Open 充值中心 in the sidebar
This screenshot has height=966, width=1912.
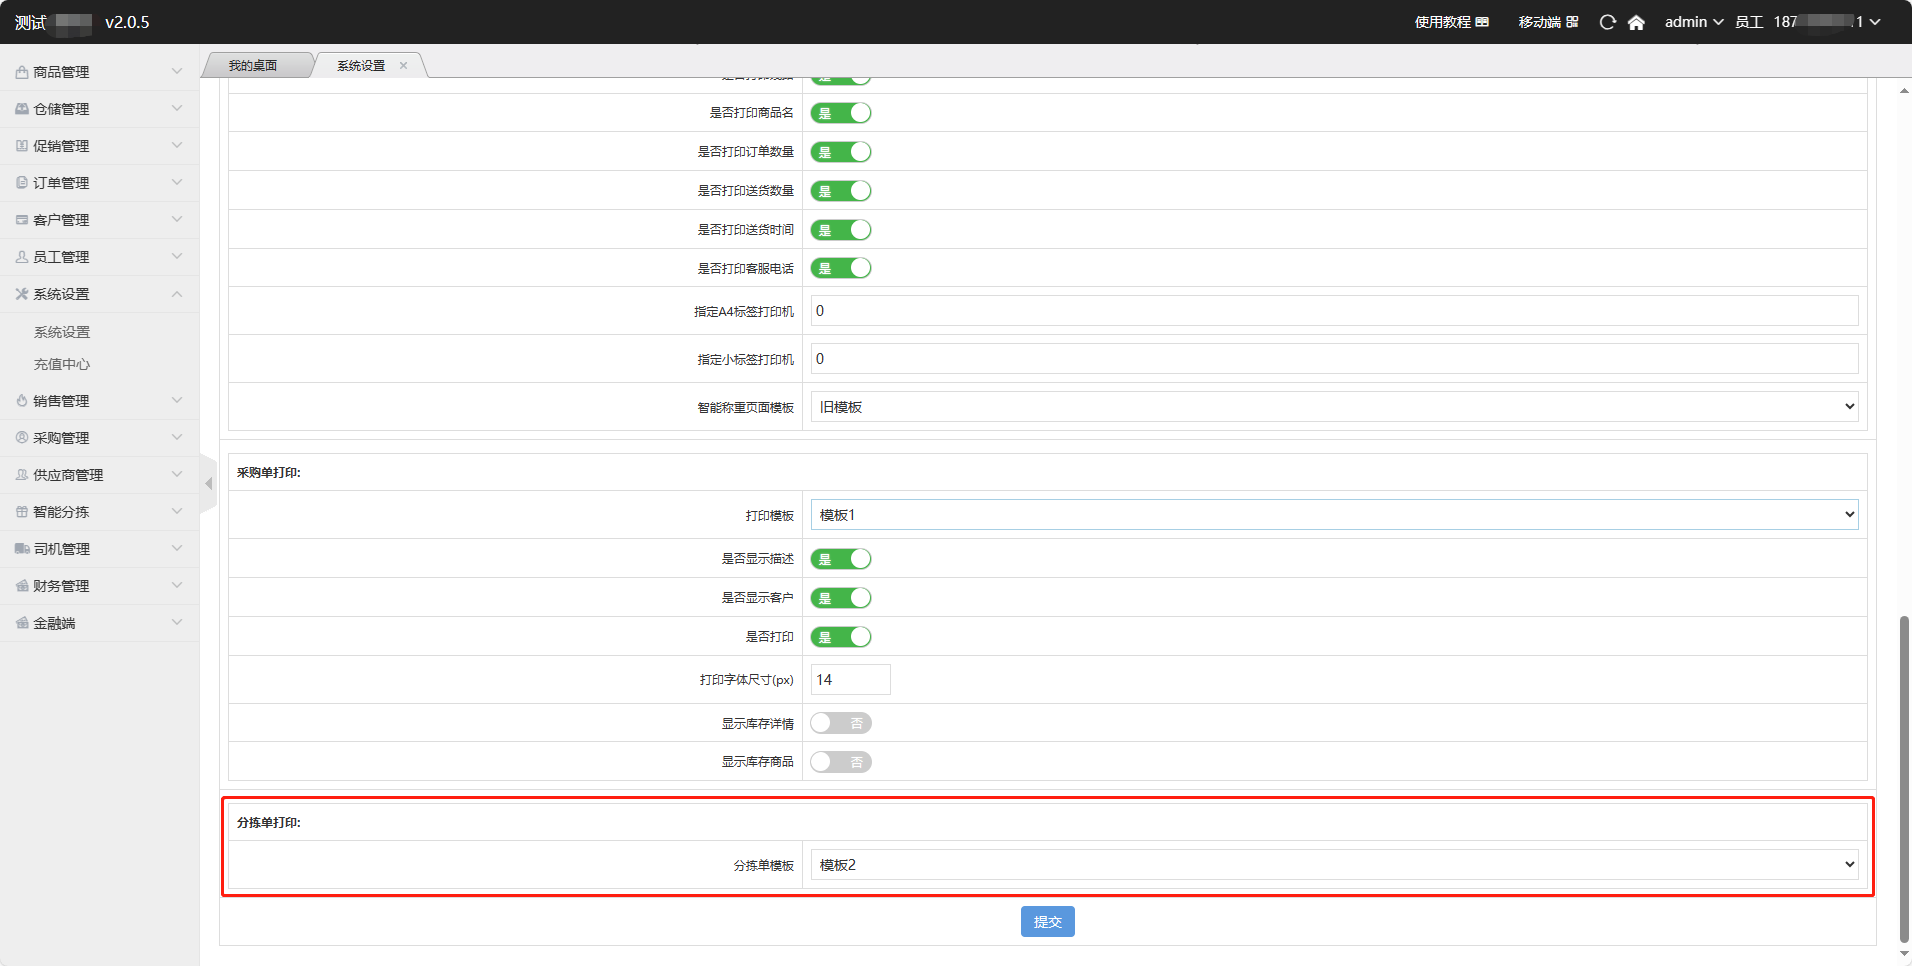coord(62,365)
